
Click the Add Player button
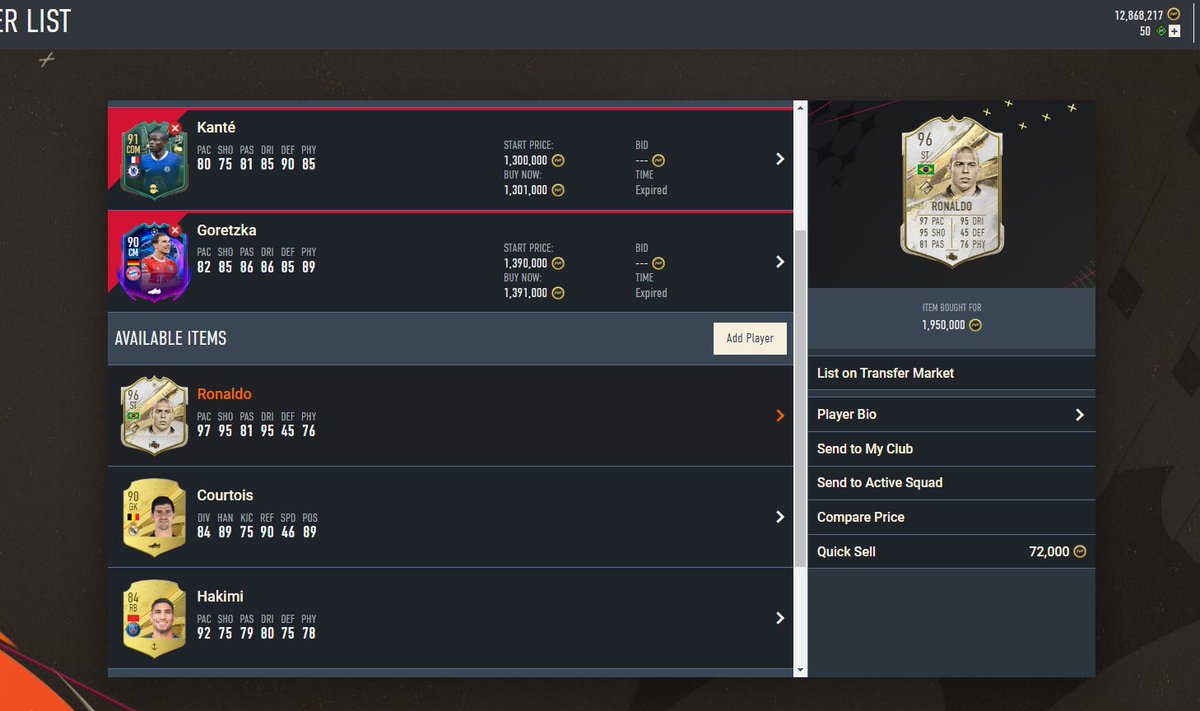pyautogui.click(x=750, y=338)
